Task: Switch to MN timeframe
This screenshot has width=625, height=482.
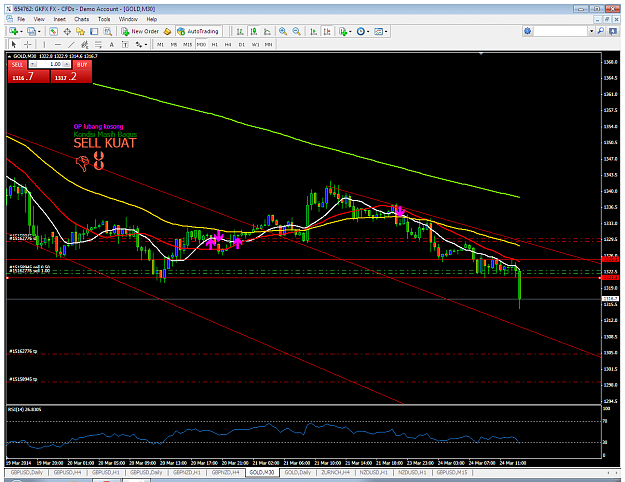Action: coord(269,44)
